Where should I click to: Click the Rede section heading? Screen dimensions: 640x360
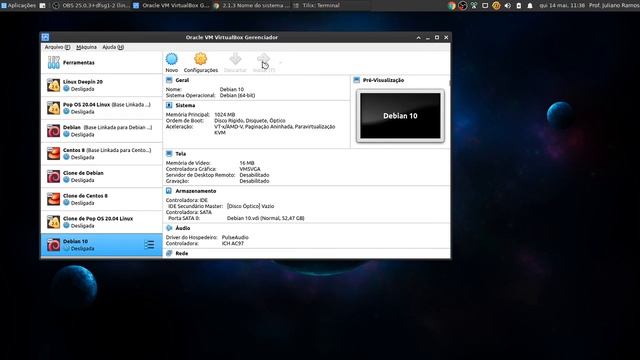click(182, 253)
